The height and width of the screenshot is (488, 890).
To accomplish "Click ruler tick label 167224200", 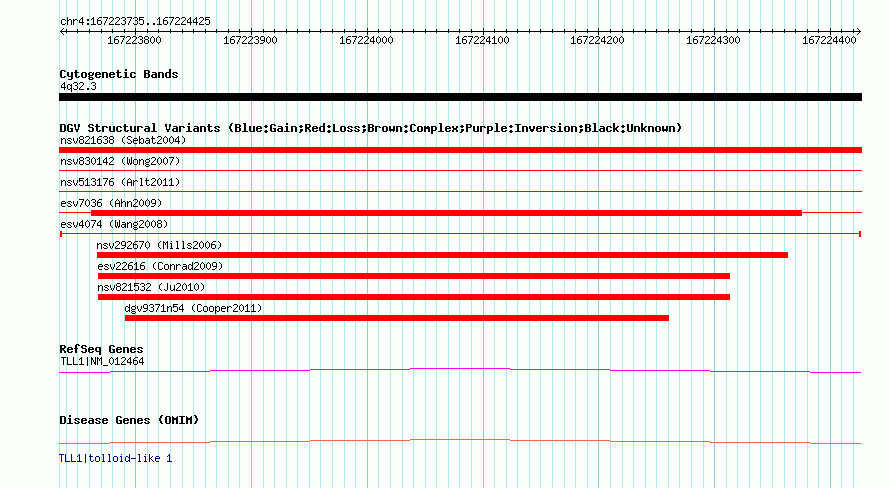I will click(597, 40).
